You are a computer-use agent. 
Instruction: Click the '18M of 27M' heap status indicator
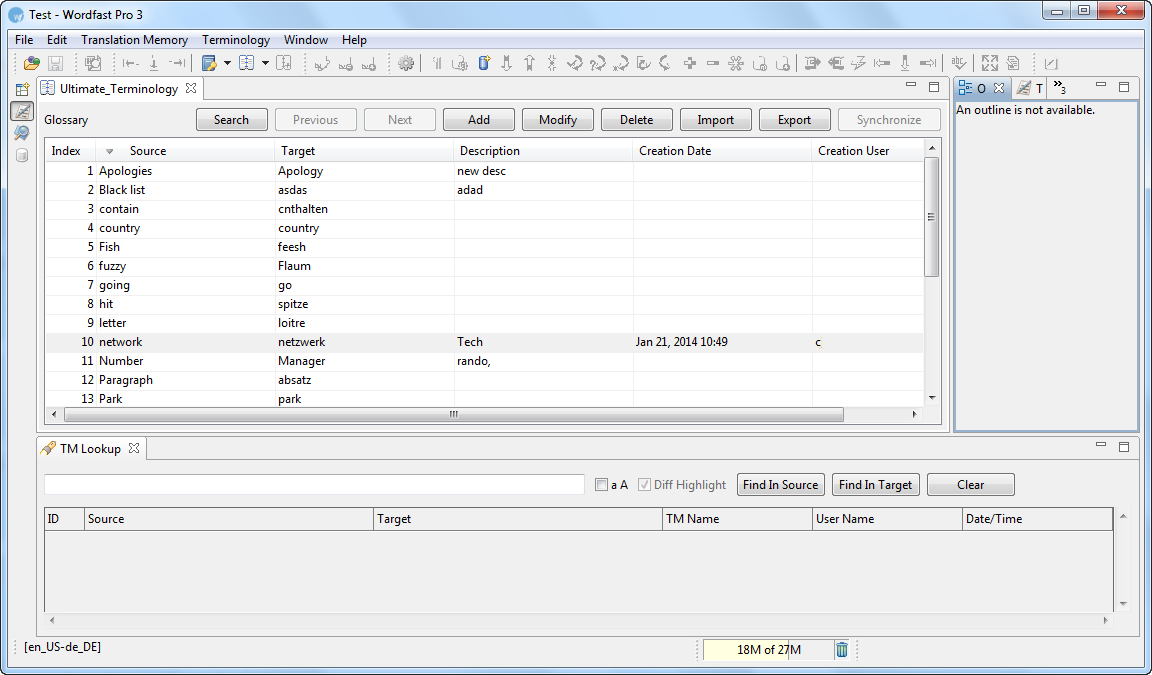coord(768,649)
